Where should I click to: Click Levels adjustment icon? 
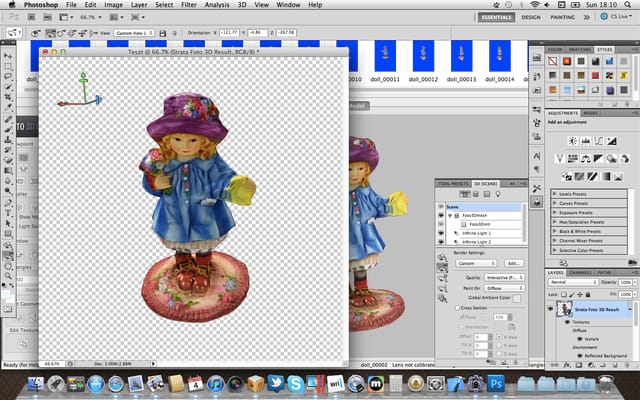585,141
